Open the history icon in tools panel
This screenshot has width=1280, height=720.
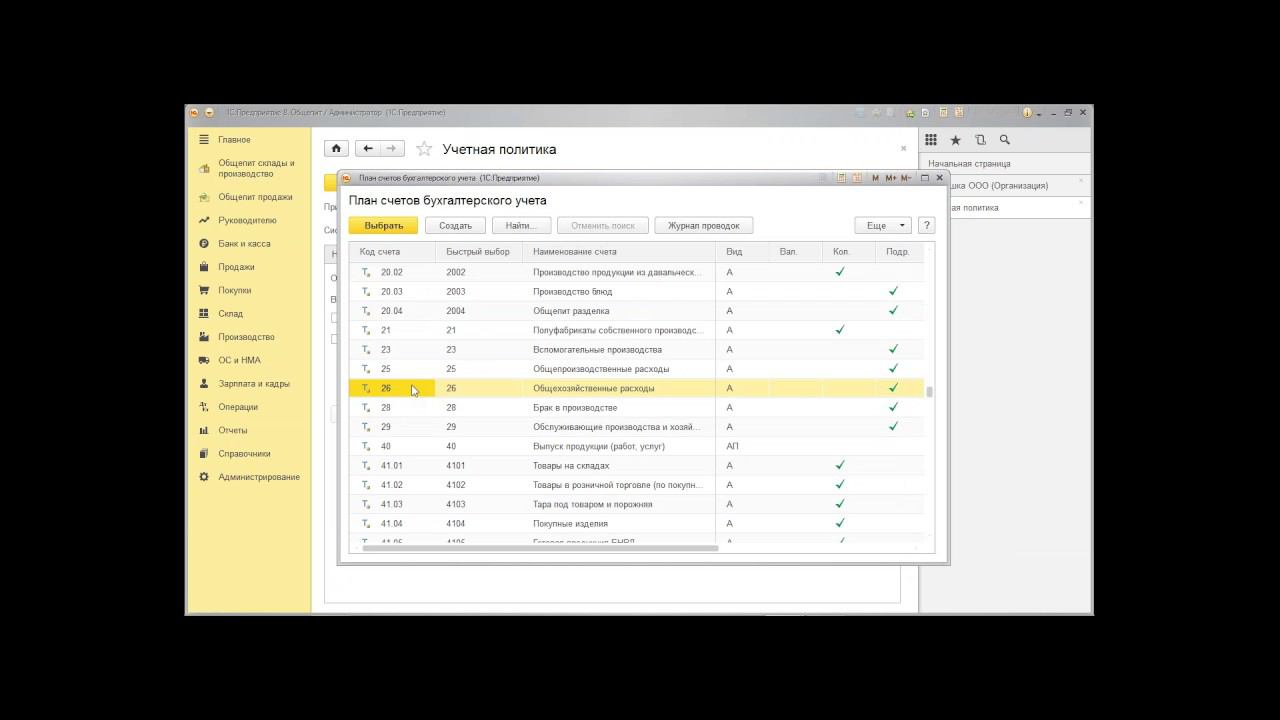980,140
